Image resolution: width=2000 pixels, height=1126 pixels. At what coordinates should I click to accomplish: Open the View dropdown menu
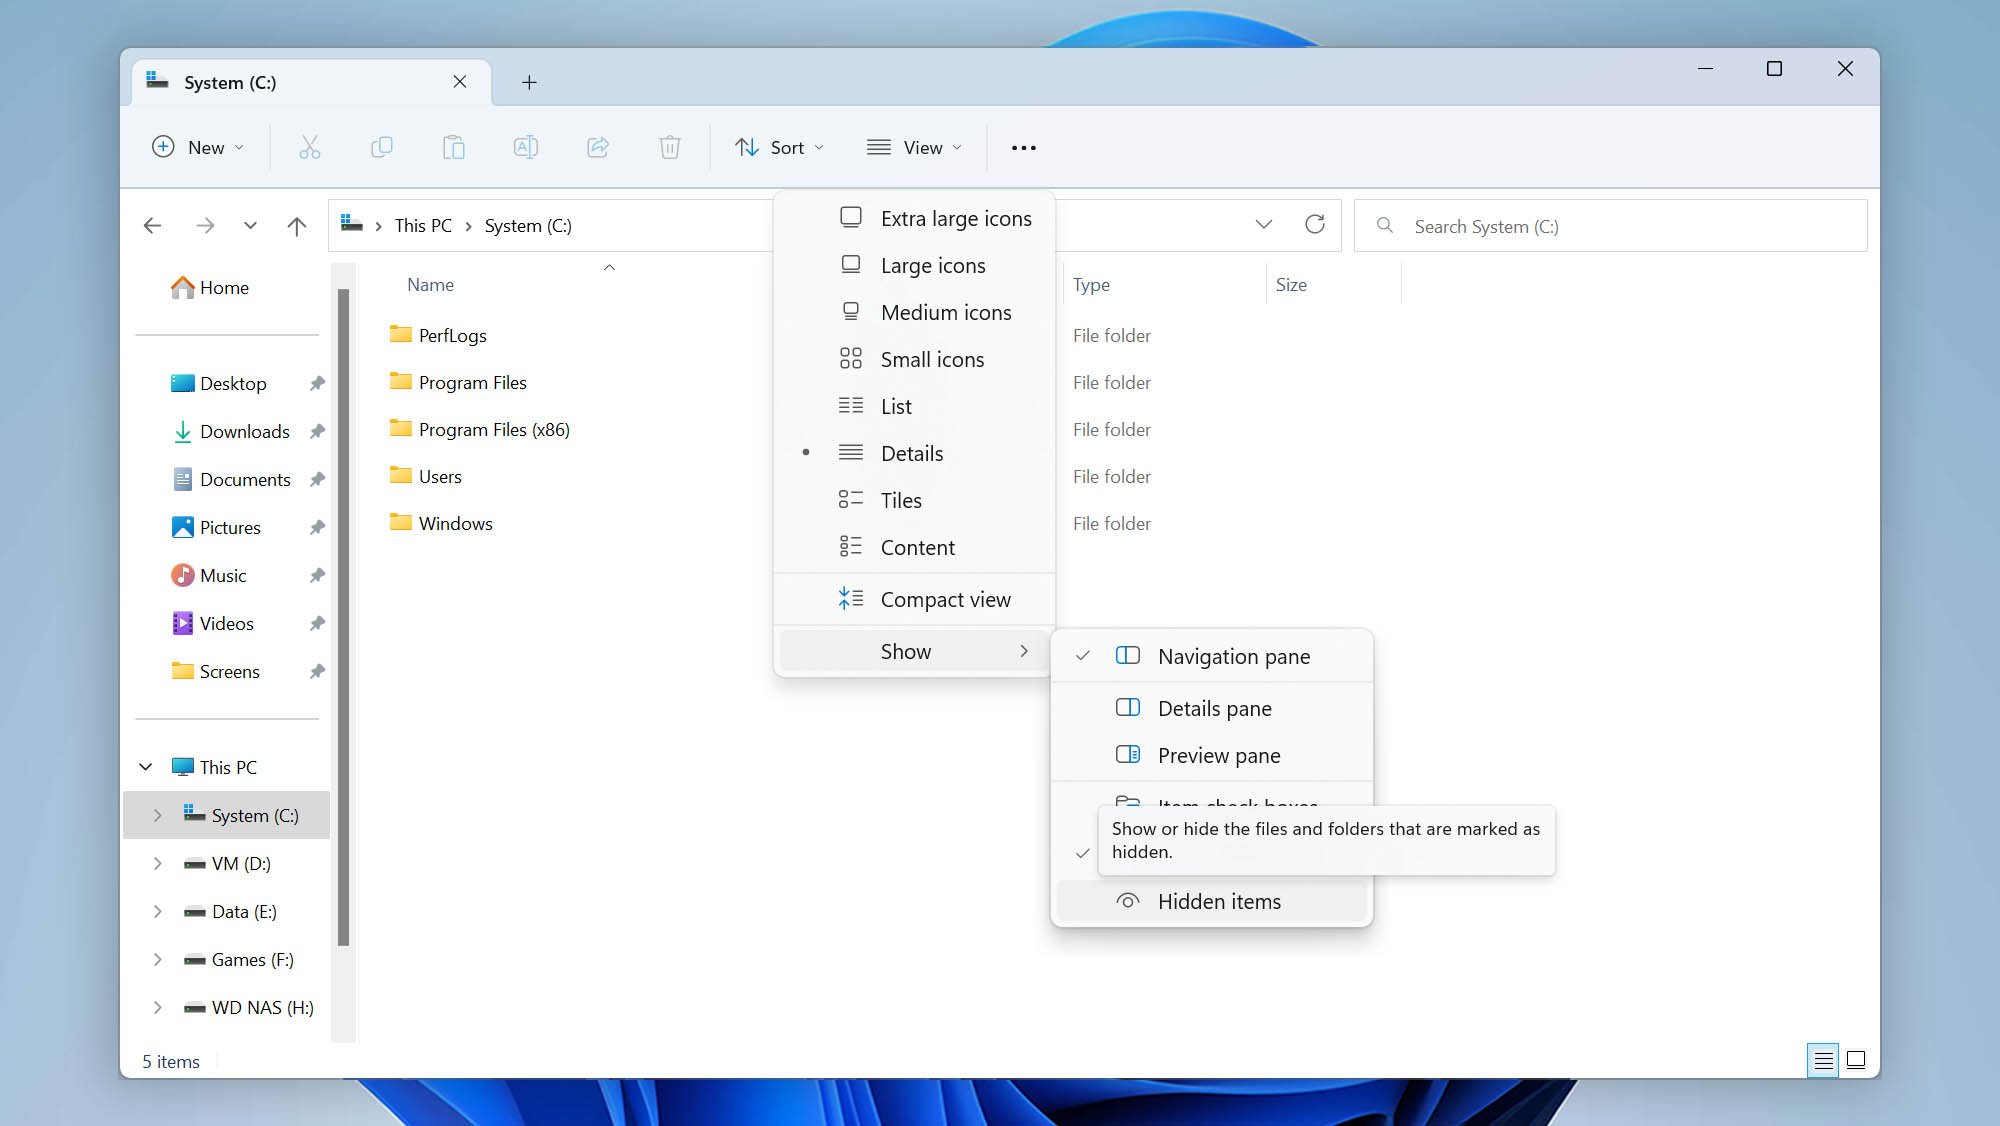[x=914, y=148]
